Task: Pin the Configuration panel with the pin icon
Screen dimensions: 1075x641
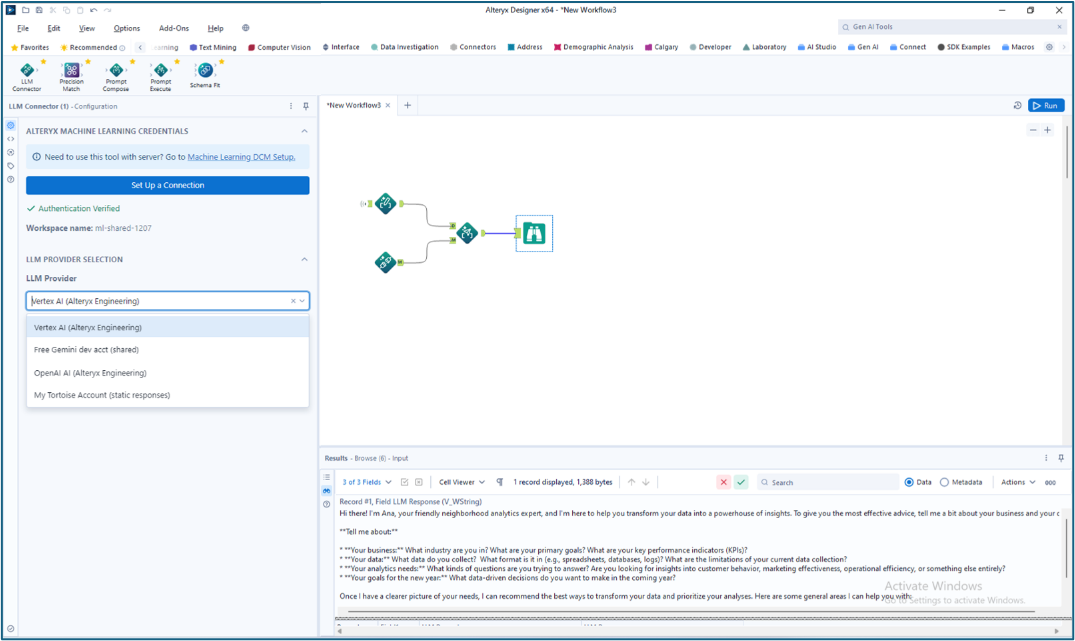Action: click(x=307, y=105)
